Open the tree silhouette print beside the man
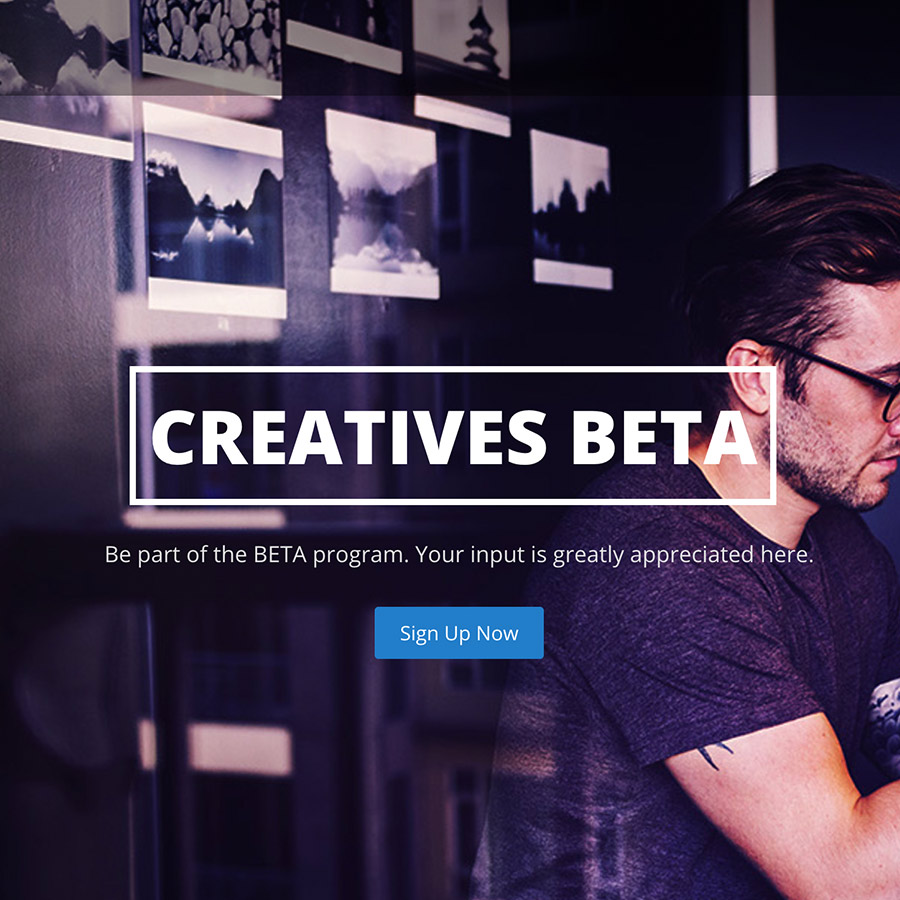900x900 pixels. (x=571, y=210)
